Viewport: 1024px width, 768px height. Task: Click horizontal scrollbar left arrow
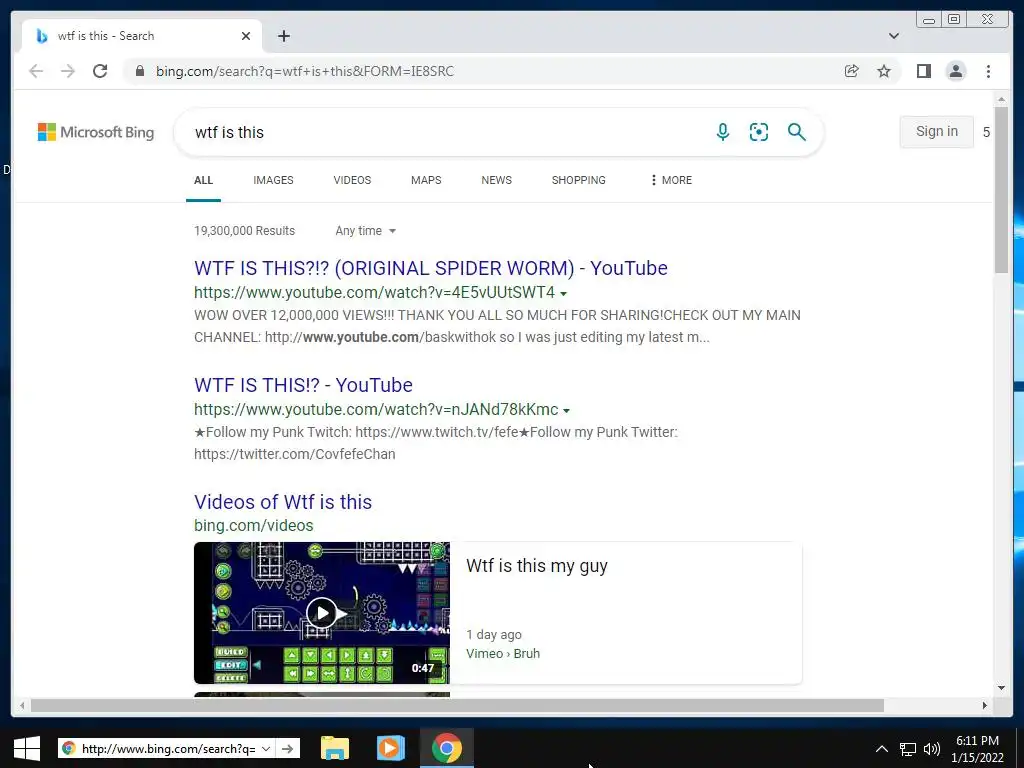tap(22, 705)
